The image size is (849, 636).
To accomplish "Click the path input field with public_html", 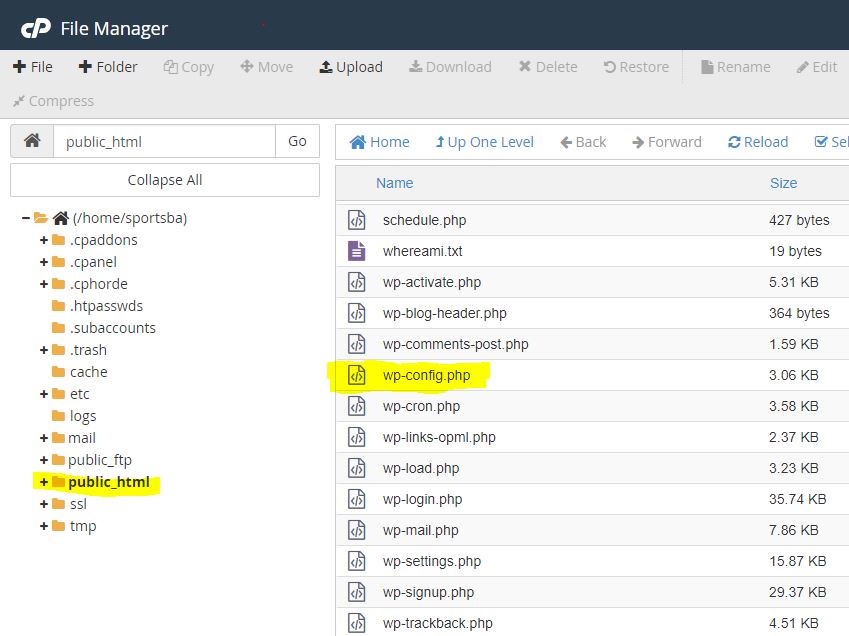I will pyautogui.click(x=163, y=141).
